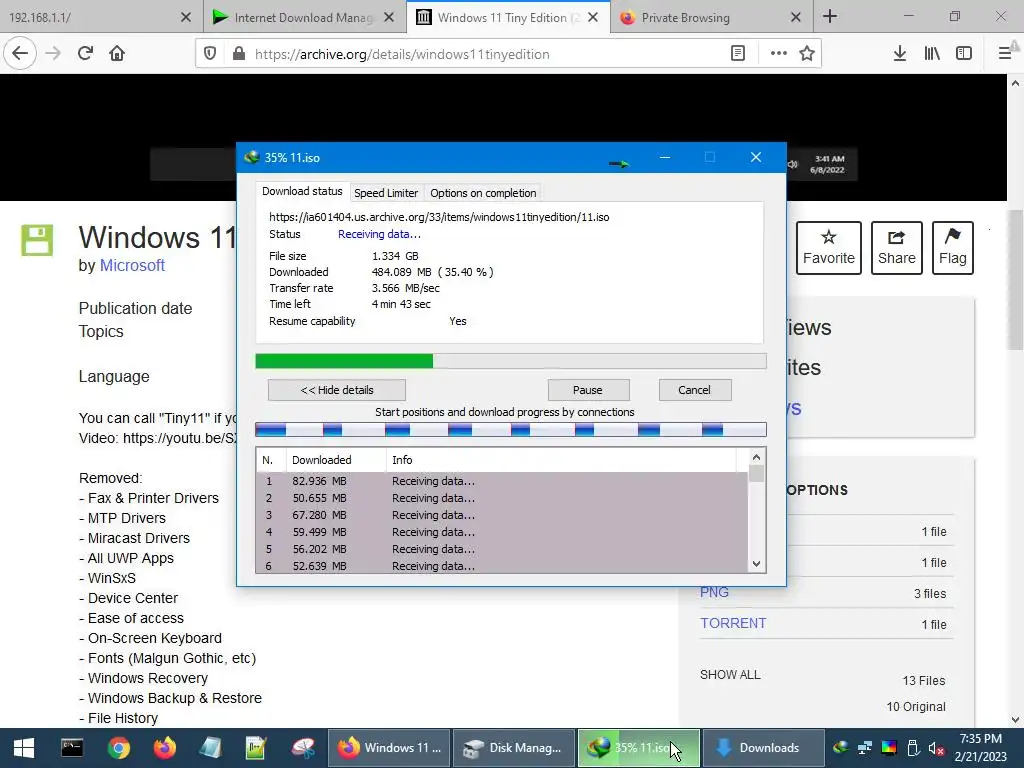Screen dimensions: 1024x768
Task: Open the Snipping Tool taskbar icon
Action: coord(302,748)
